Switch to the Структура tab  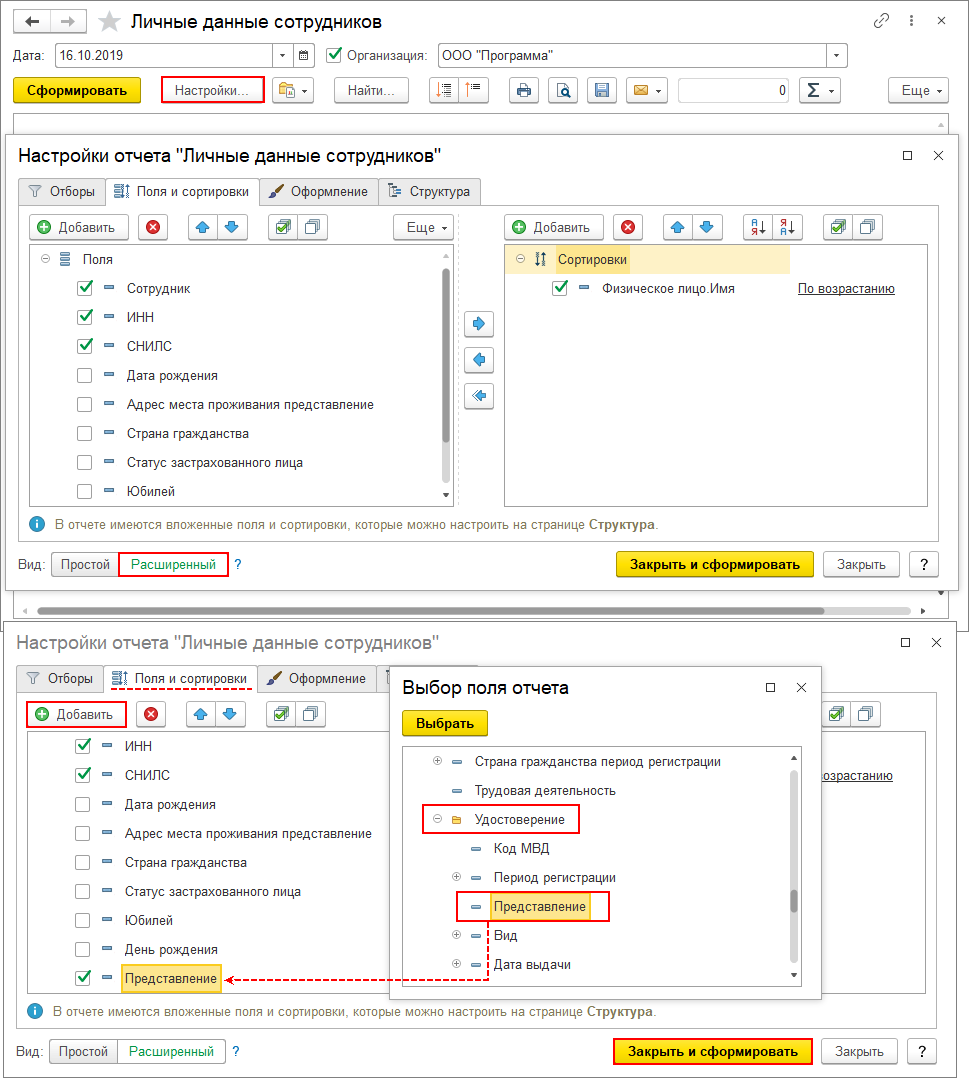tap(429, 191)
